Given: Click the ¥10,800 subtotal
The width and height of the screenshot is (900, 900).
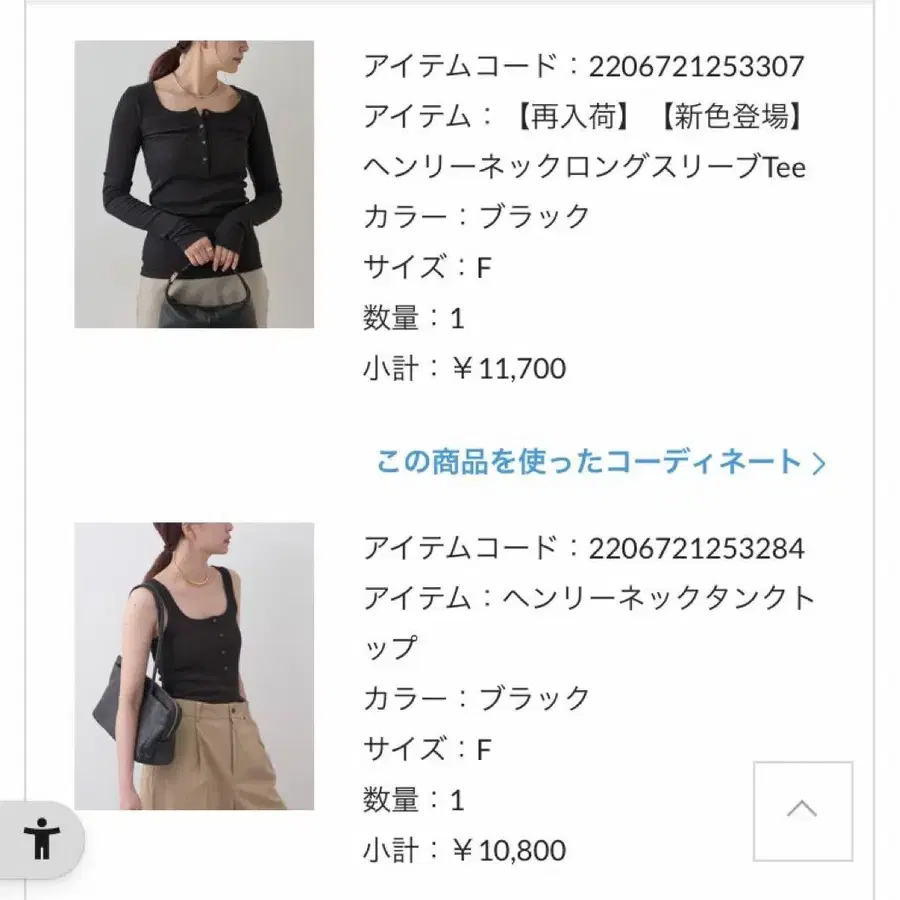Looking at the screenshot, I should tap(509, 851).
